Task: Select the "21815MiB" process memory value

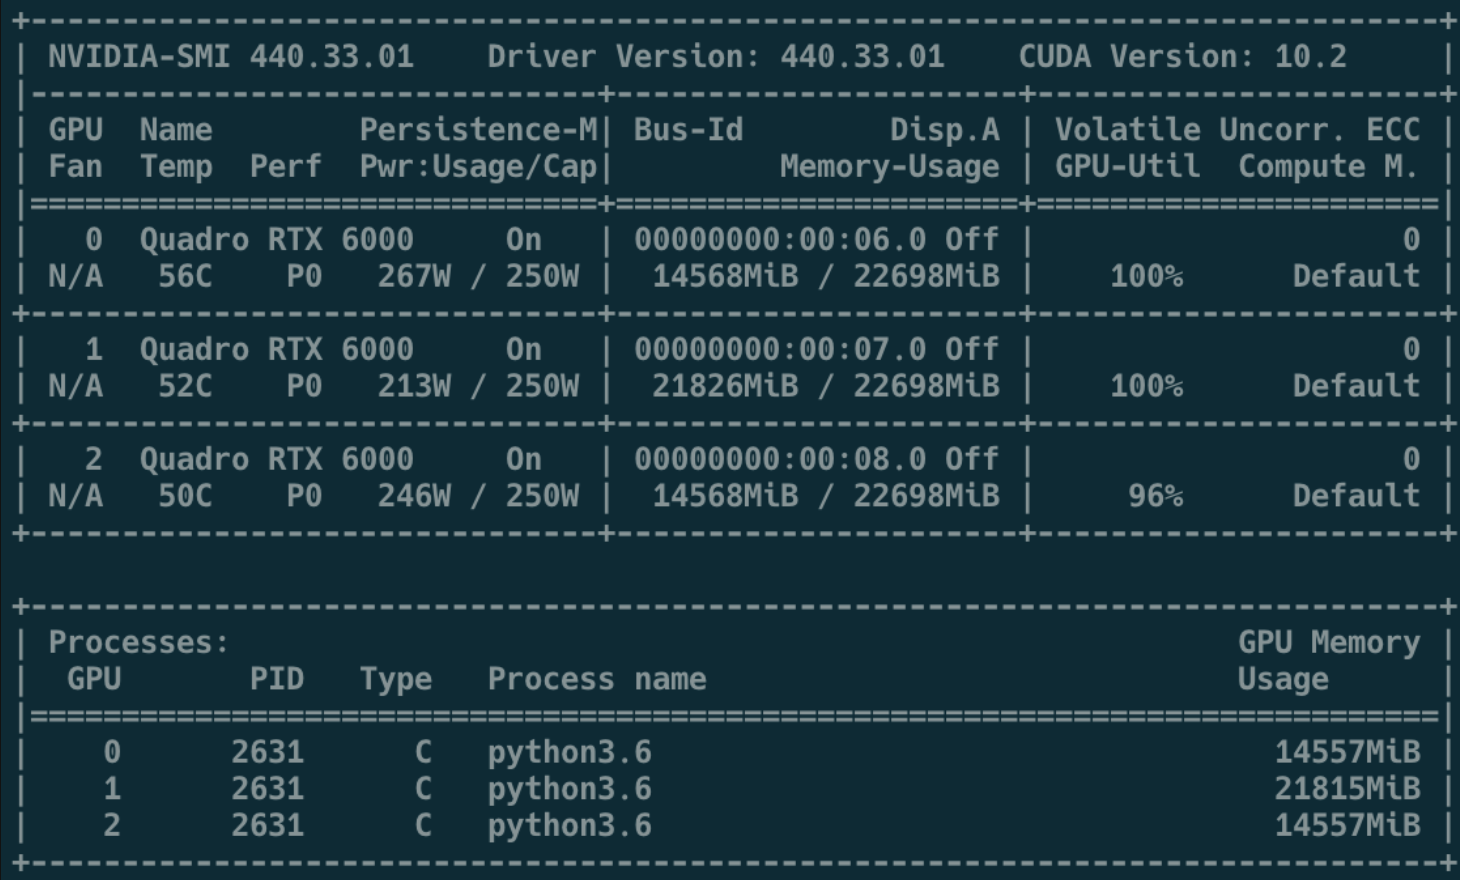Action: pyautogui.click(x=1347, y=789)
